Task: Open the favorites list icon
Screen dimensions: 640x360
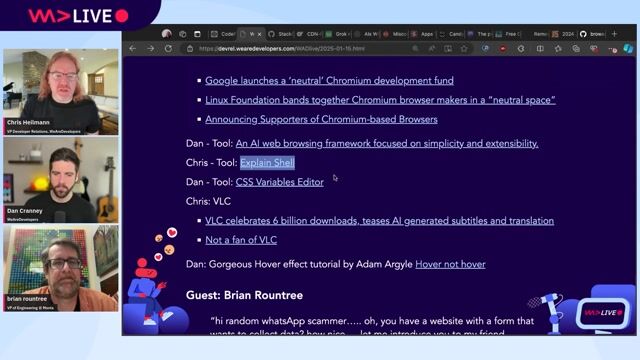Action: click(x=558, y=49)
